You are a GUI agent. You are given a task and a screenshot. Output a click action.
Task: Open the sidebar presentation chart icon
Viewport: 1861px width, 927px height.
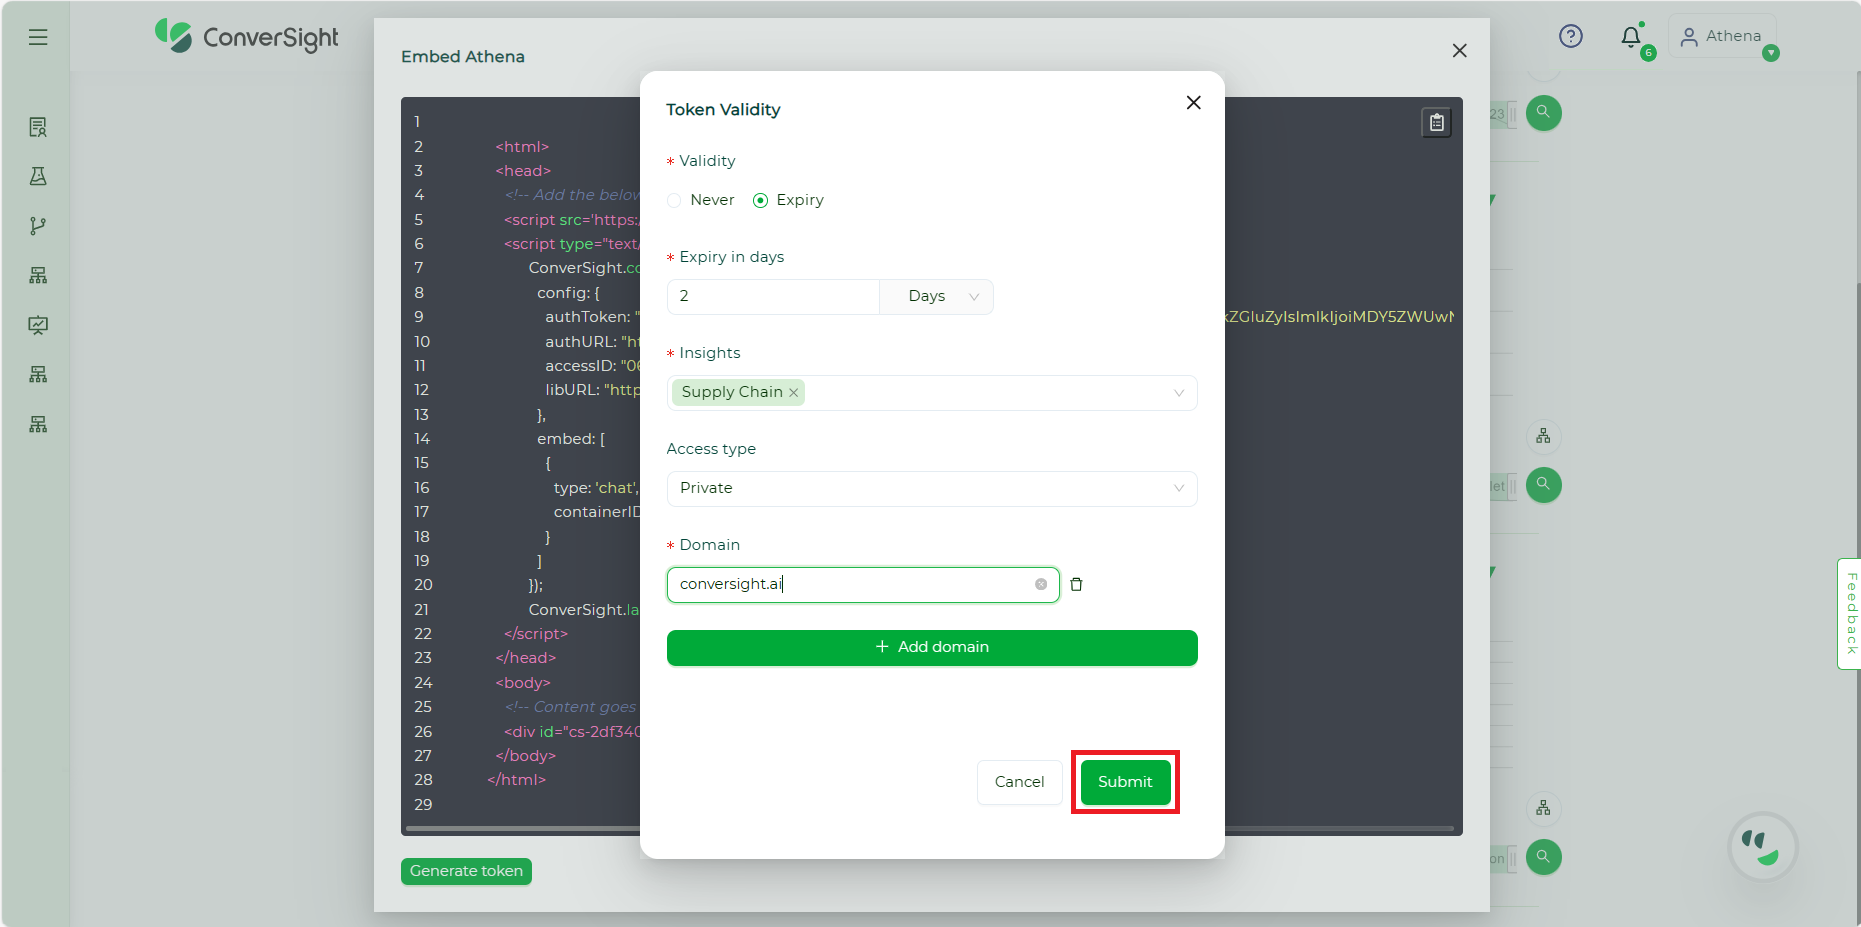(38, 325)
